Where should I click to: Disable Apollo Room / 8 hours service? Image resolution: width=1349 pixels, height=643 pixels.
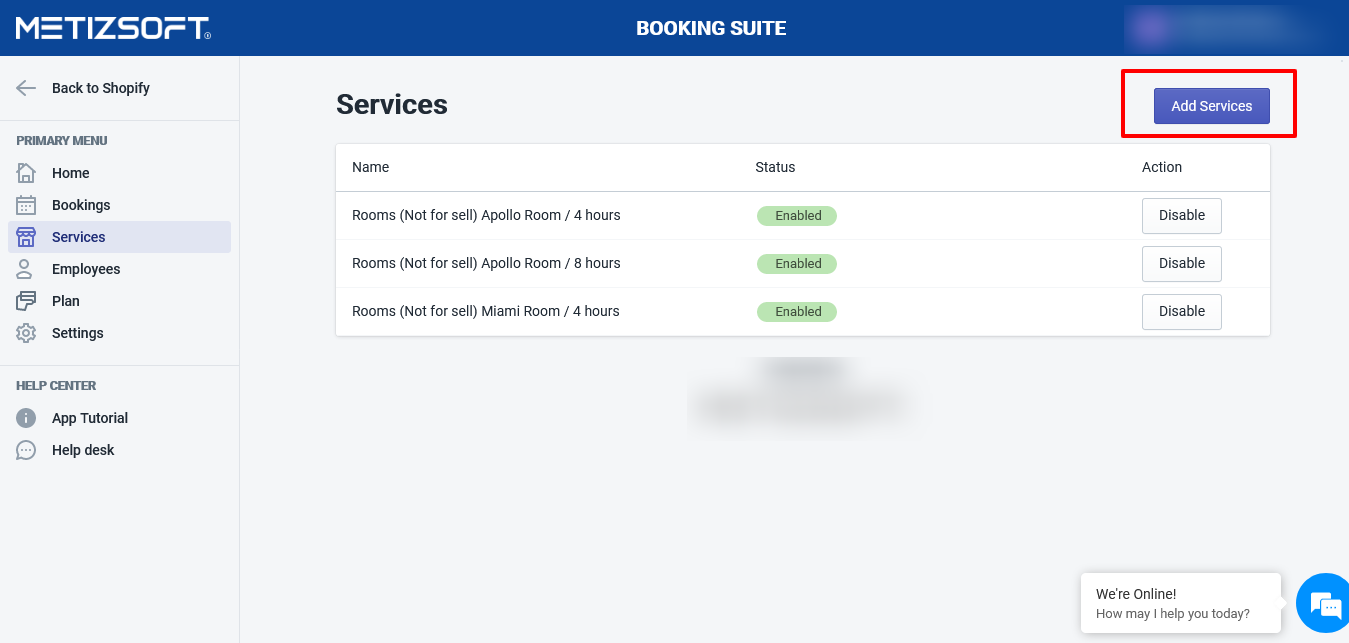pos(1181,263)
